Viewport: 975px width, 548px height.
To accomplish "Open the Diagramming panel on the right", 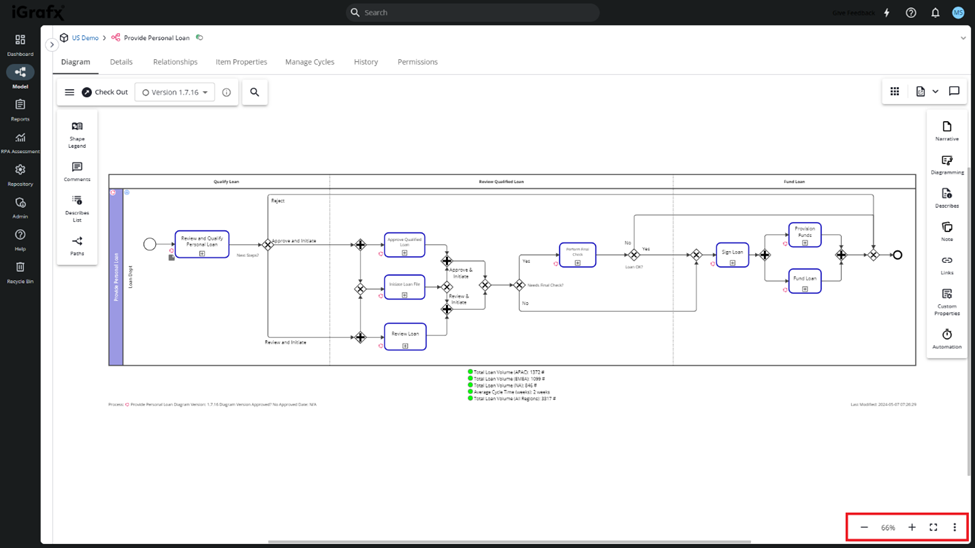I will 946,165.
